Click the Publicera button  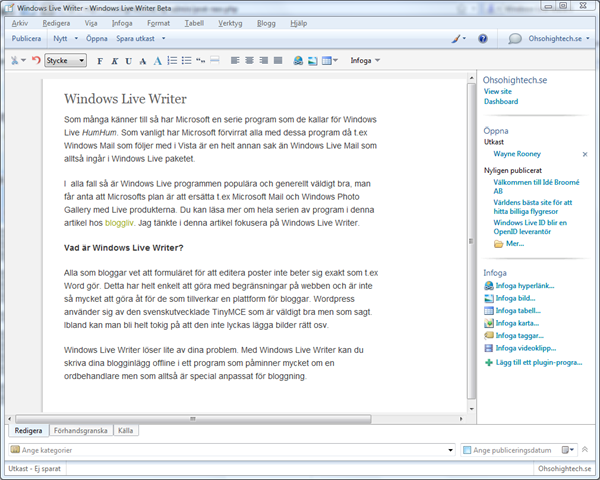(26, 38)
